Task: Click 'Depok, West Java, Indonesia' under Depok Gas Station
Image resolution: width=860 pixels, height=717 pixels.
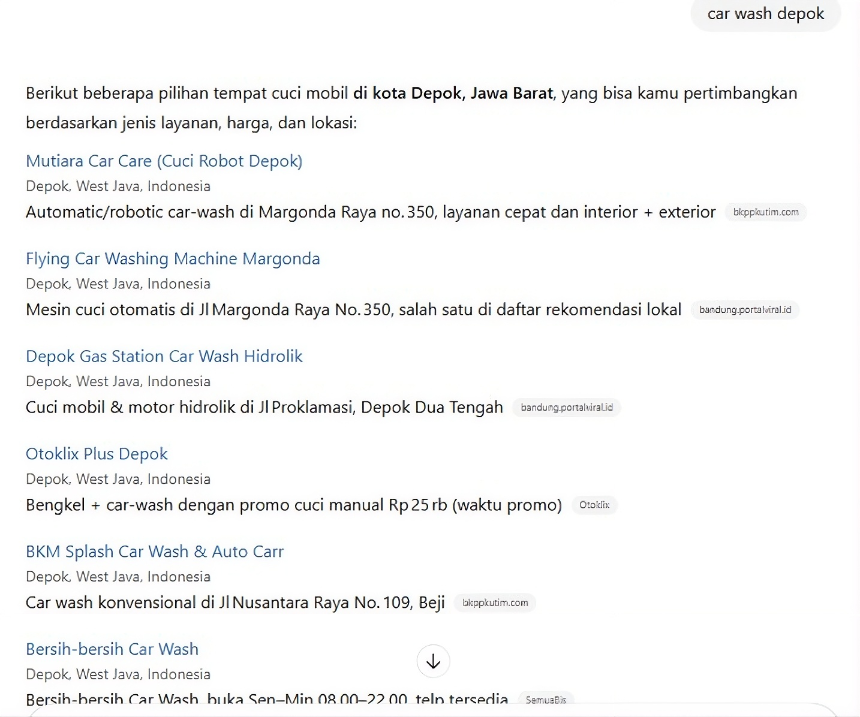Action: point(118,382)
